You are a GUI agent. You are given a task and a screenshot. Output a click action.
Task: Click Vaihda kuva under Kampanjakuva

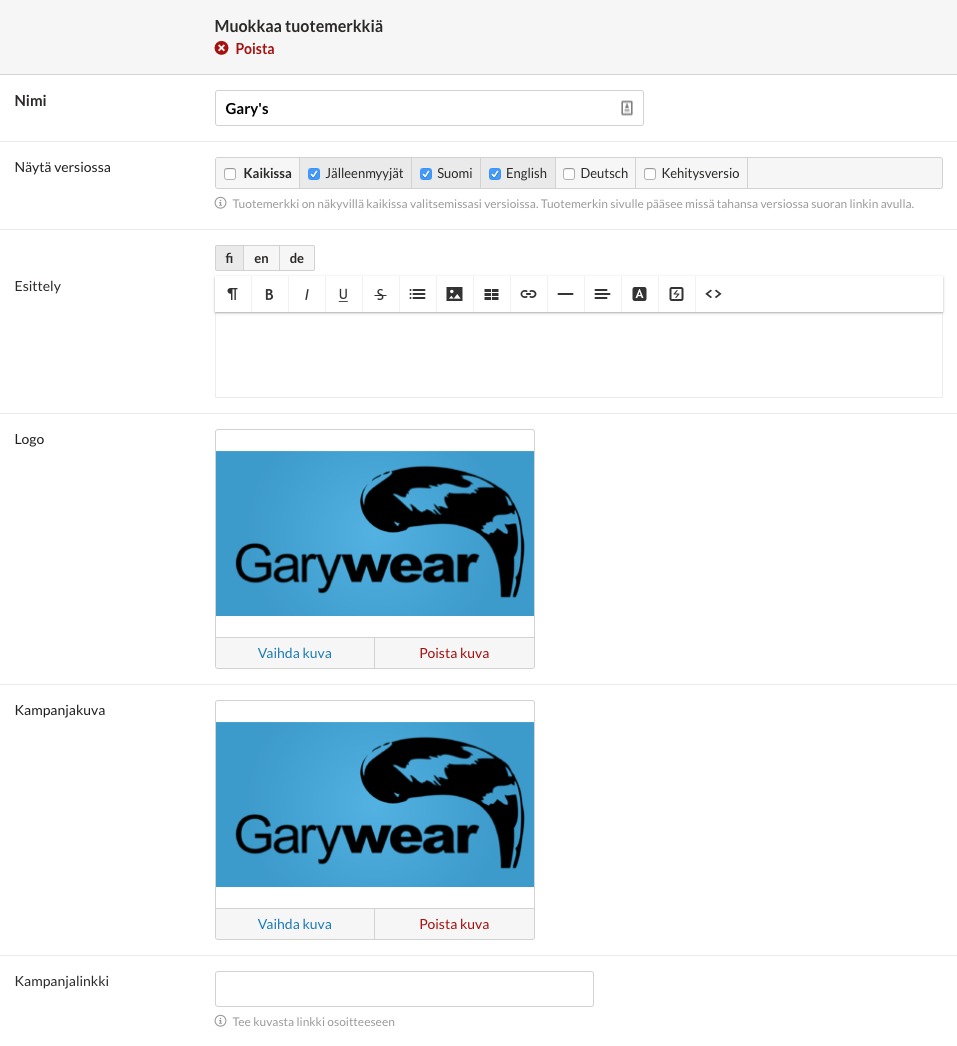[295, 924]
